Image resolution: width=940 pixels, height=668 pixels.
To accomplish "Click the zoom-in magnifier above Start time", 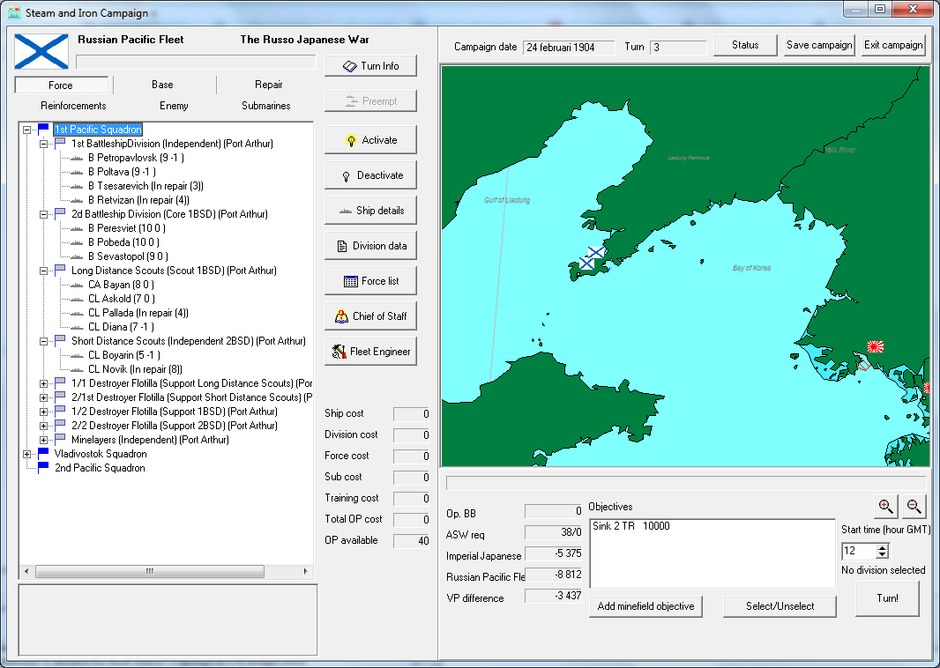I will coord(884,507).
